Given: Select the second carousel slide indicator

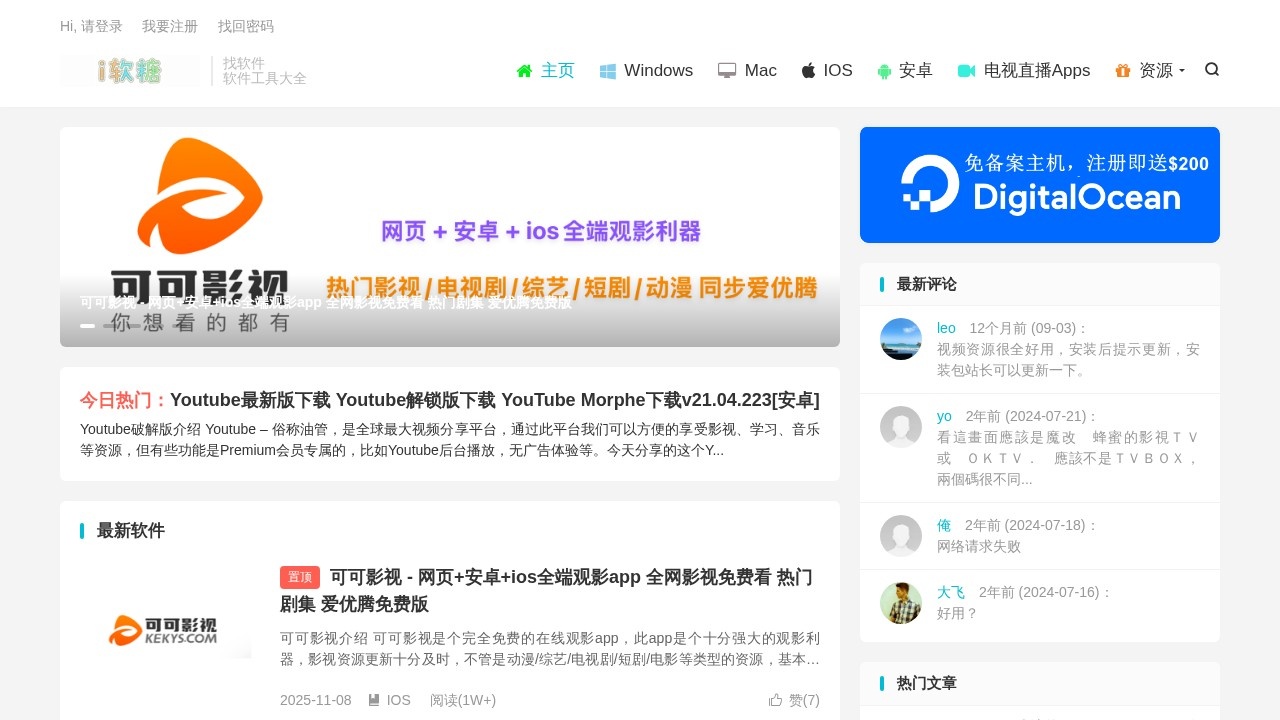Looking at the screenshot, I should click(110, 326).
